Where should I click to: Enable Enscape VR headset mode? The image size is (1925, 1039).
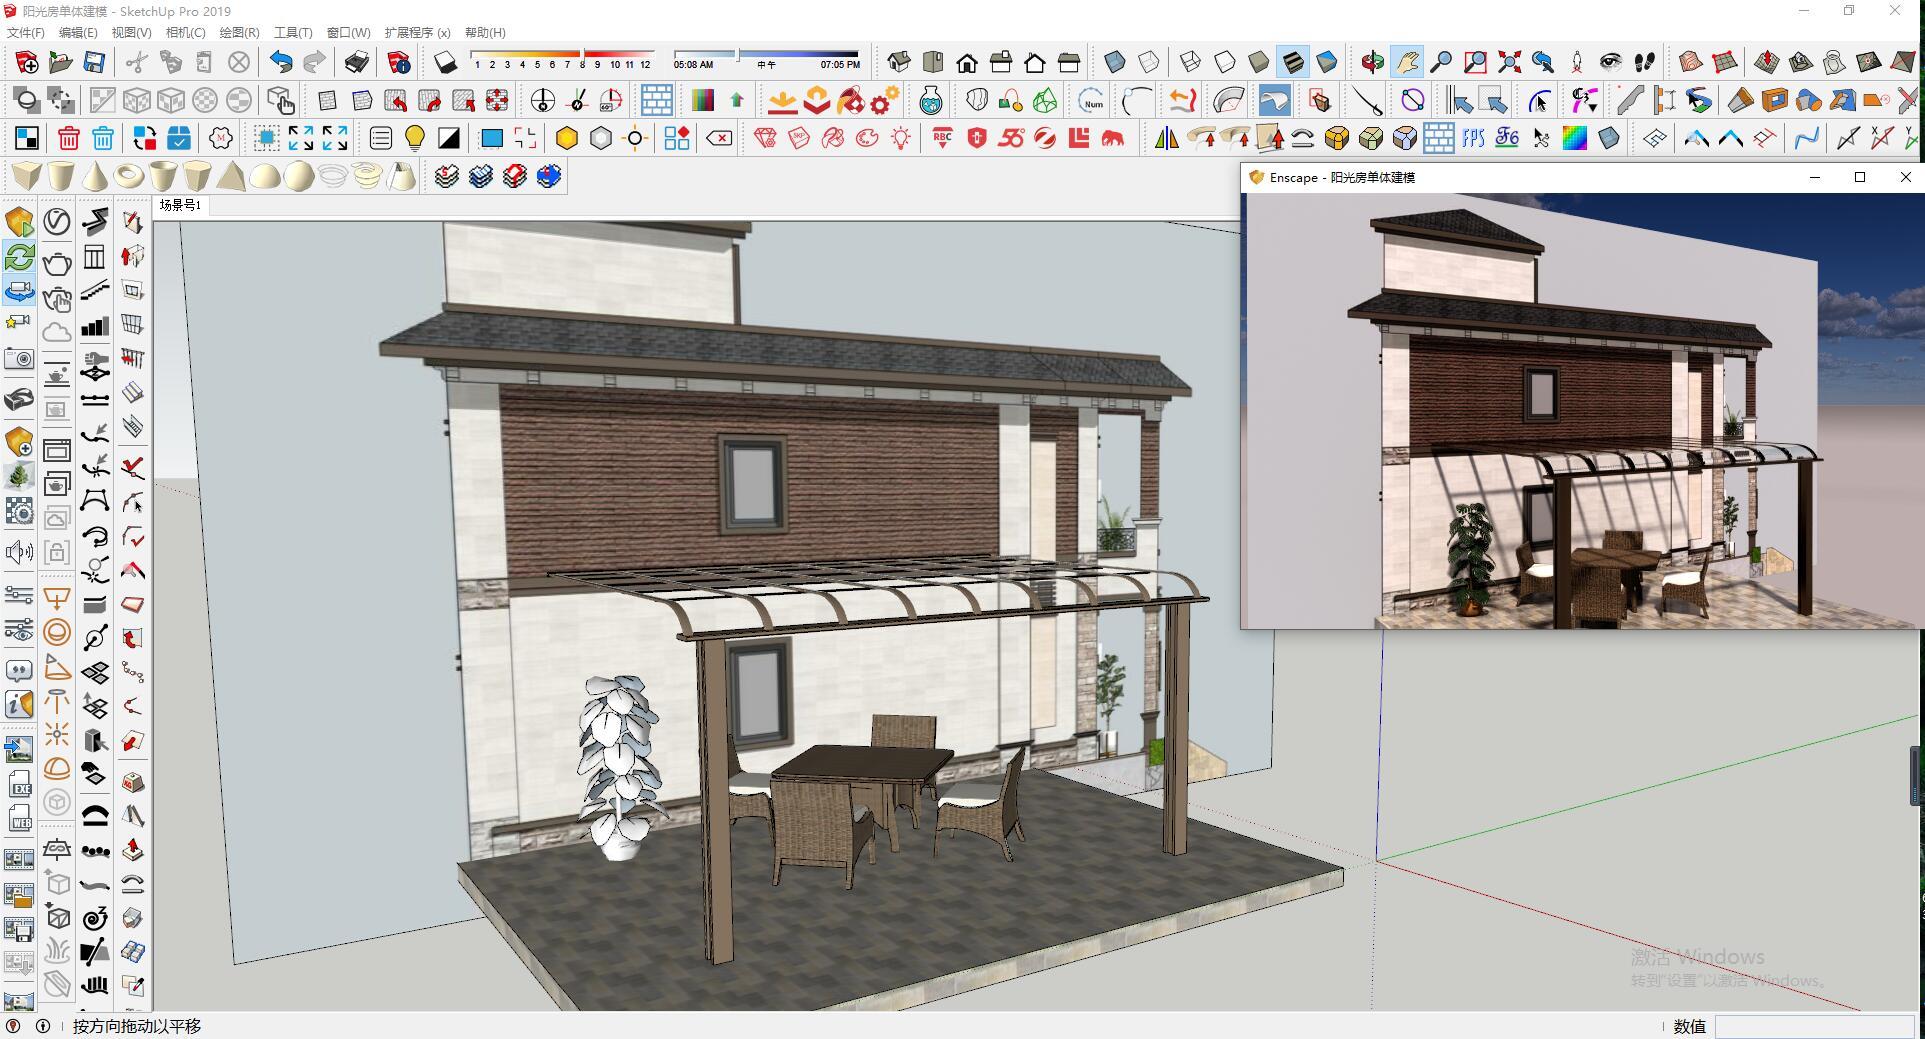[x=18, y=397]
